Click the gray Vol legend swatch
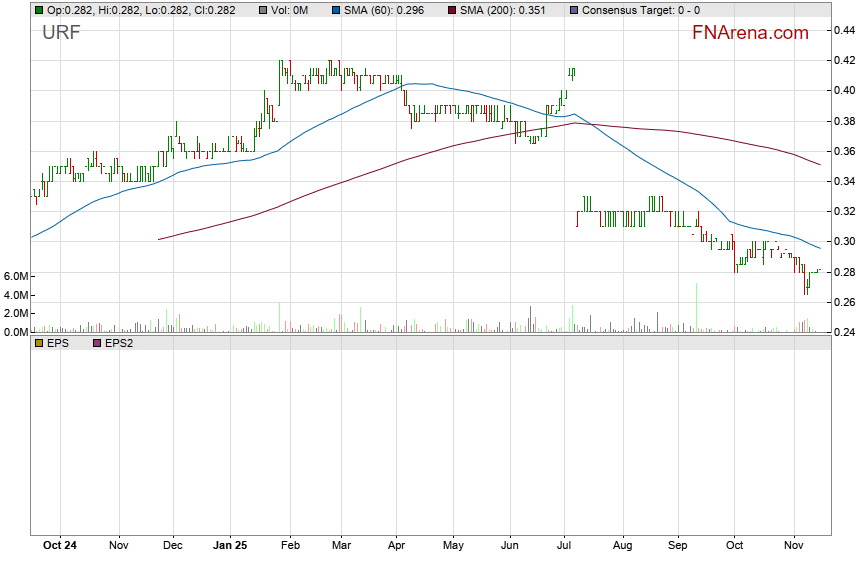859x566 pixels. 263,10
